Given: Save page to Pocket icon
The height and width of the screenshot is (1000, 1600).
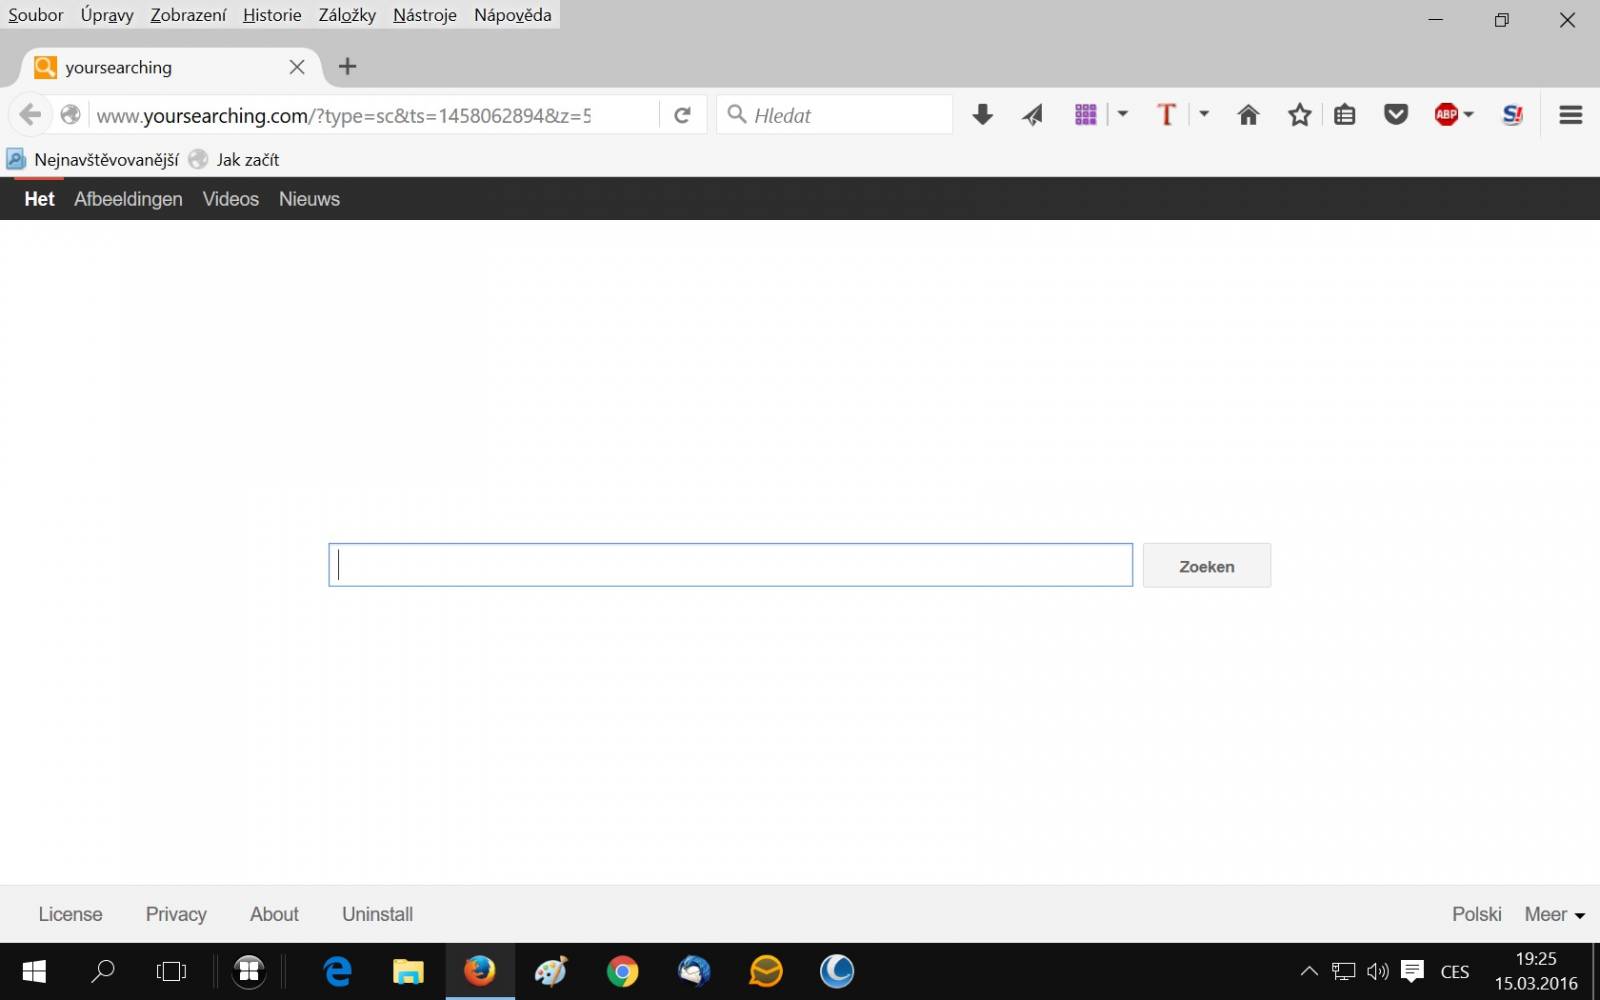Looking at the screenshot, I should pyautogui.click(x=1396, y=115).
